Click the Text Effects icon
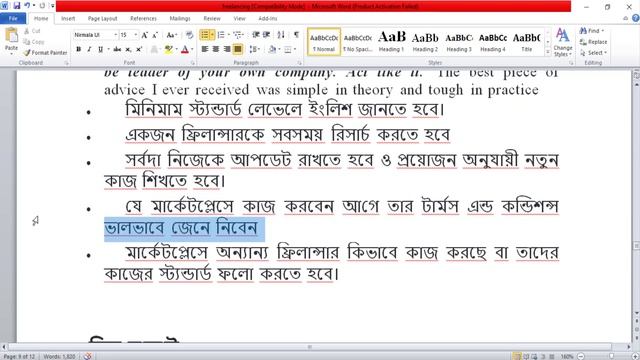 pos(154,49)
